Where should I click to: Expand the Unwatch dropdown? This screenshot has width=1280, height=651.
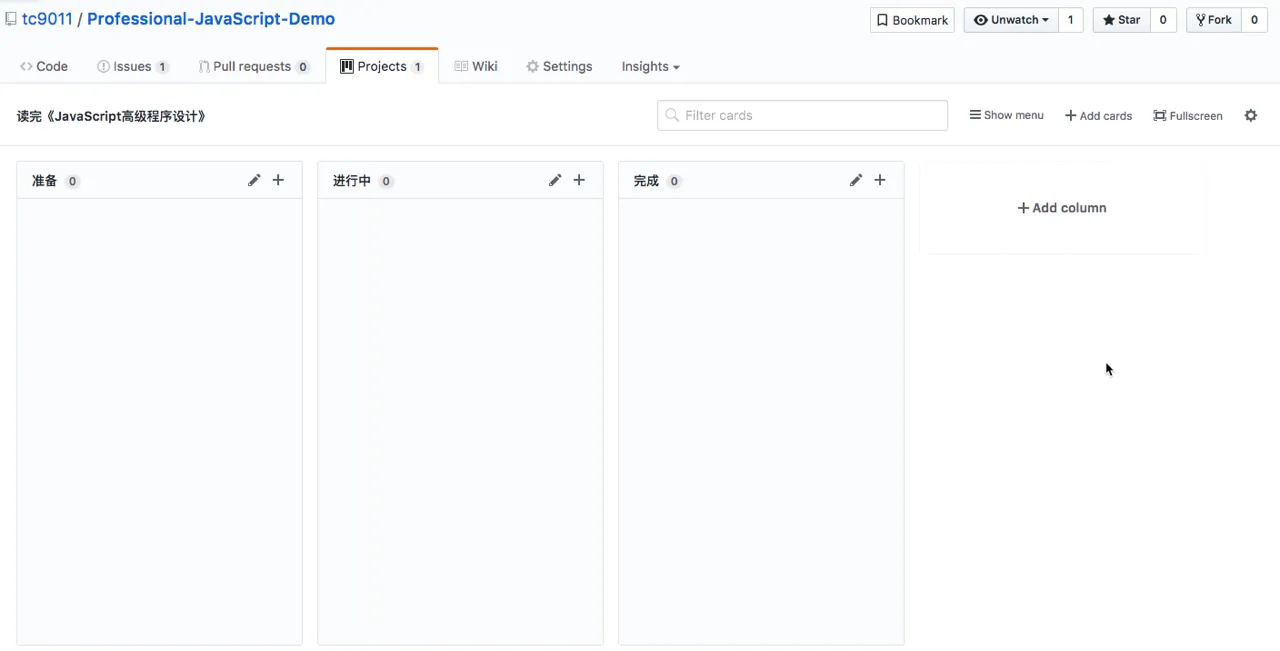click(1010, 20)
